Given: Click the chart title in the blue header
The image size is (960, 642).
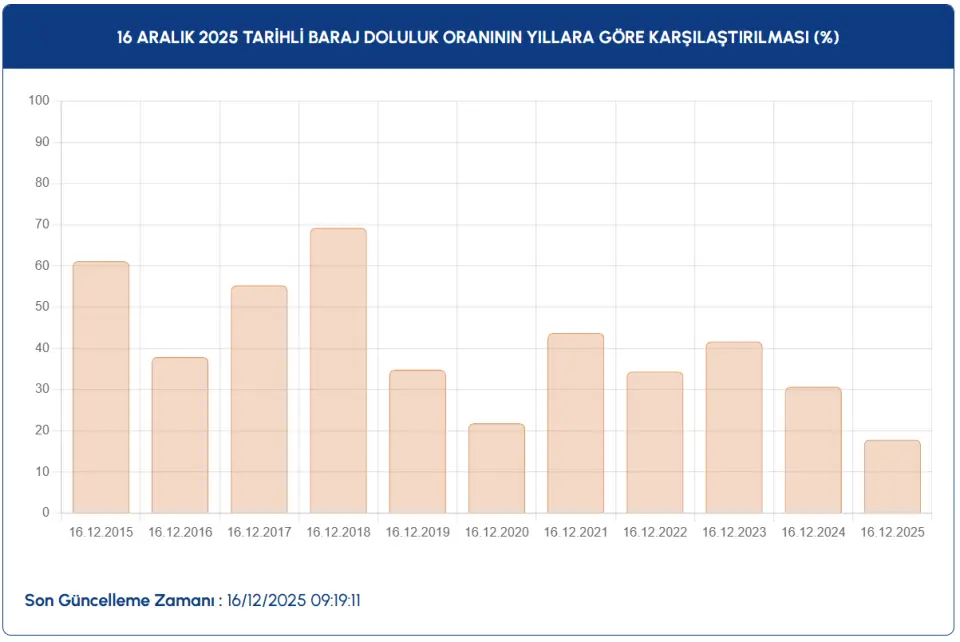Looking at the screenshot, I should click(x=478, y=37).
